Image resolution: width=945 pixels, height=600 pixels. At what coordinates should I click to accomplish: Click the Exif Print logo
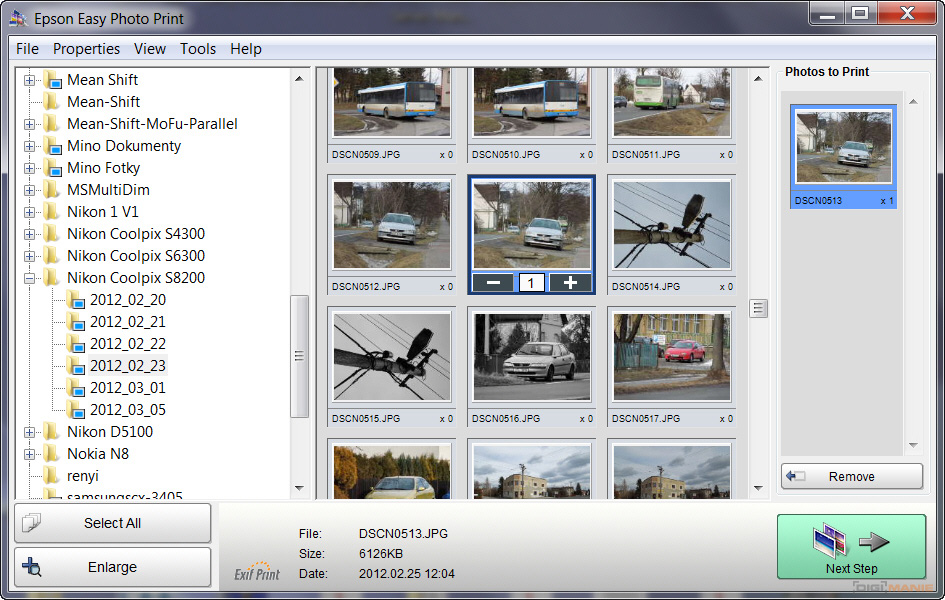[x=257, y=570]
